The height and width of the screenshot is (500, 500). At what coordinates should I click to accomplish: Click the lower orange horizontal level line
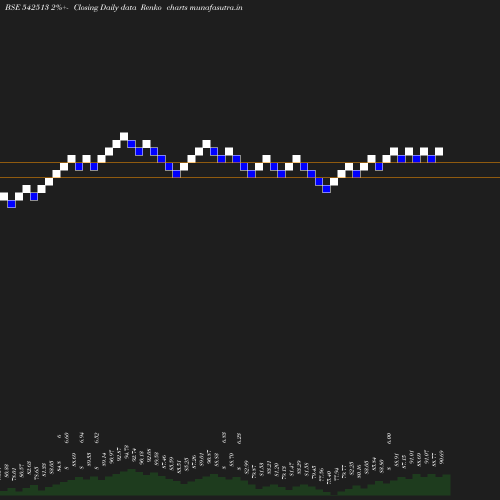pos(250,178)
